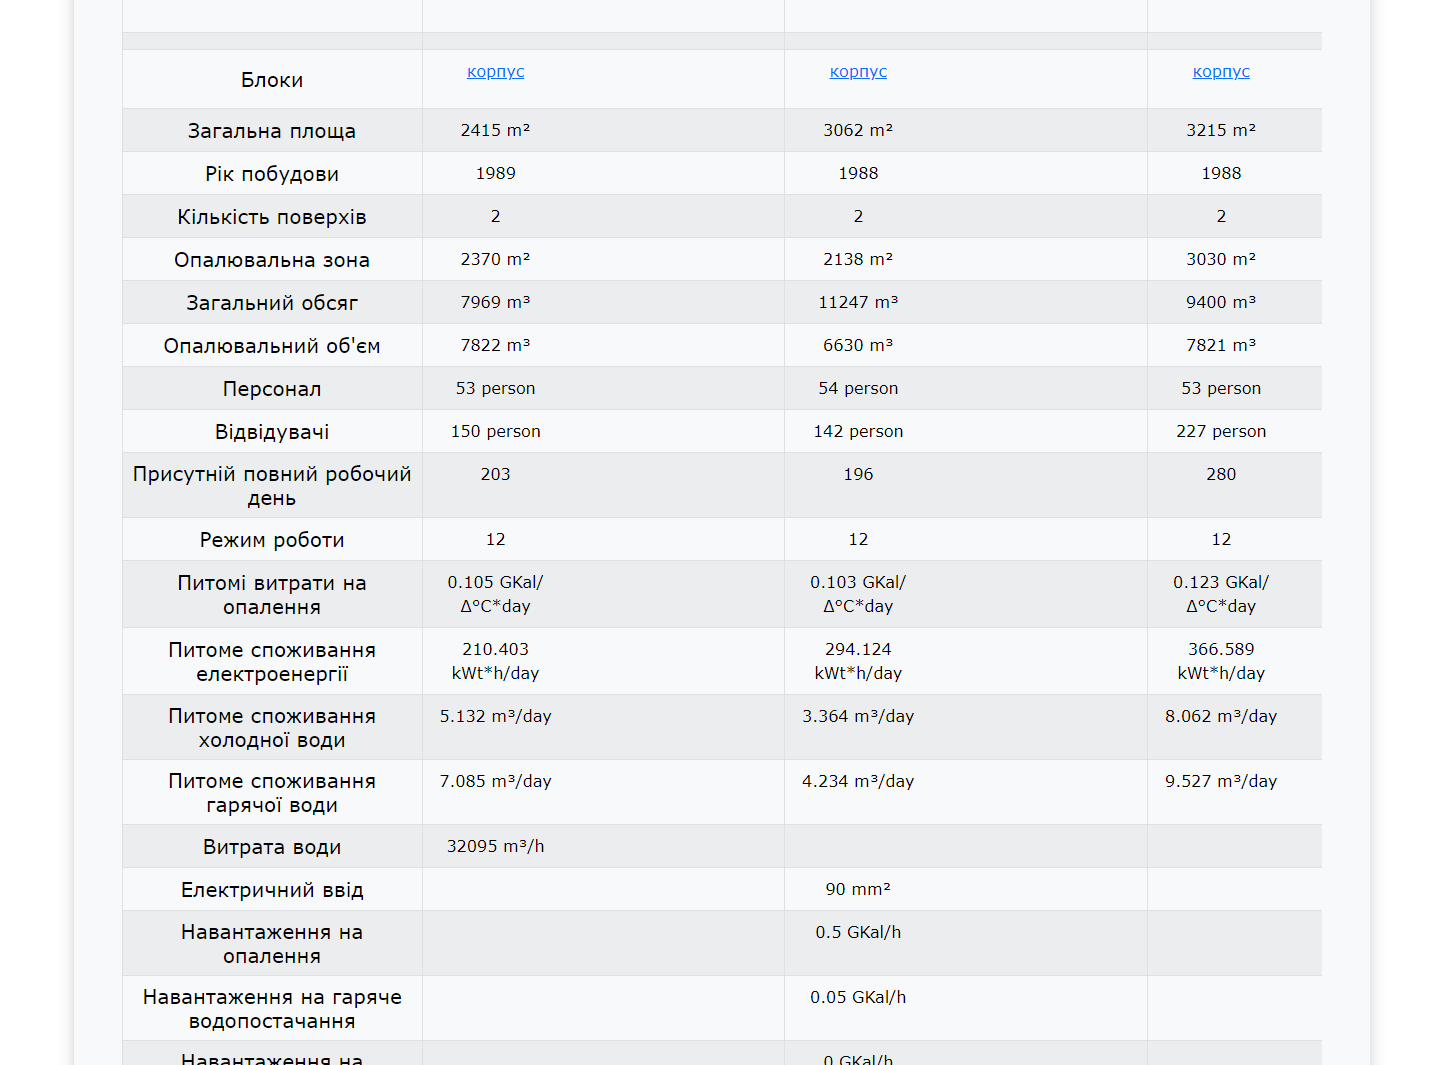The width and height of the screenshot is (1437, 1065).
Task: Open the корпус link in the first column
Action: tap(495, 72)
